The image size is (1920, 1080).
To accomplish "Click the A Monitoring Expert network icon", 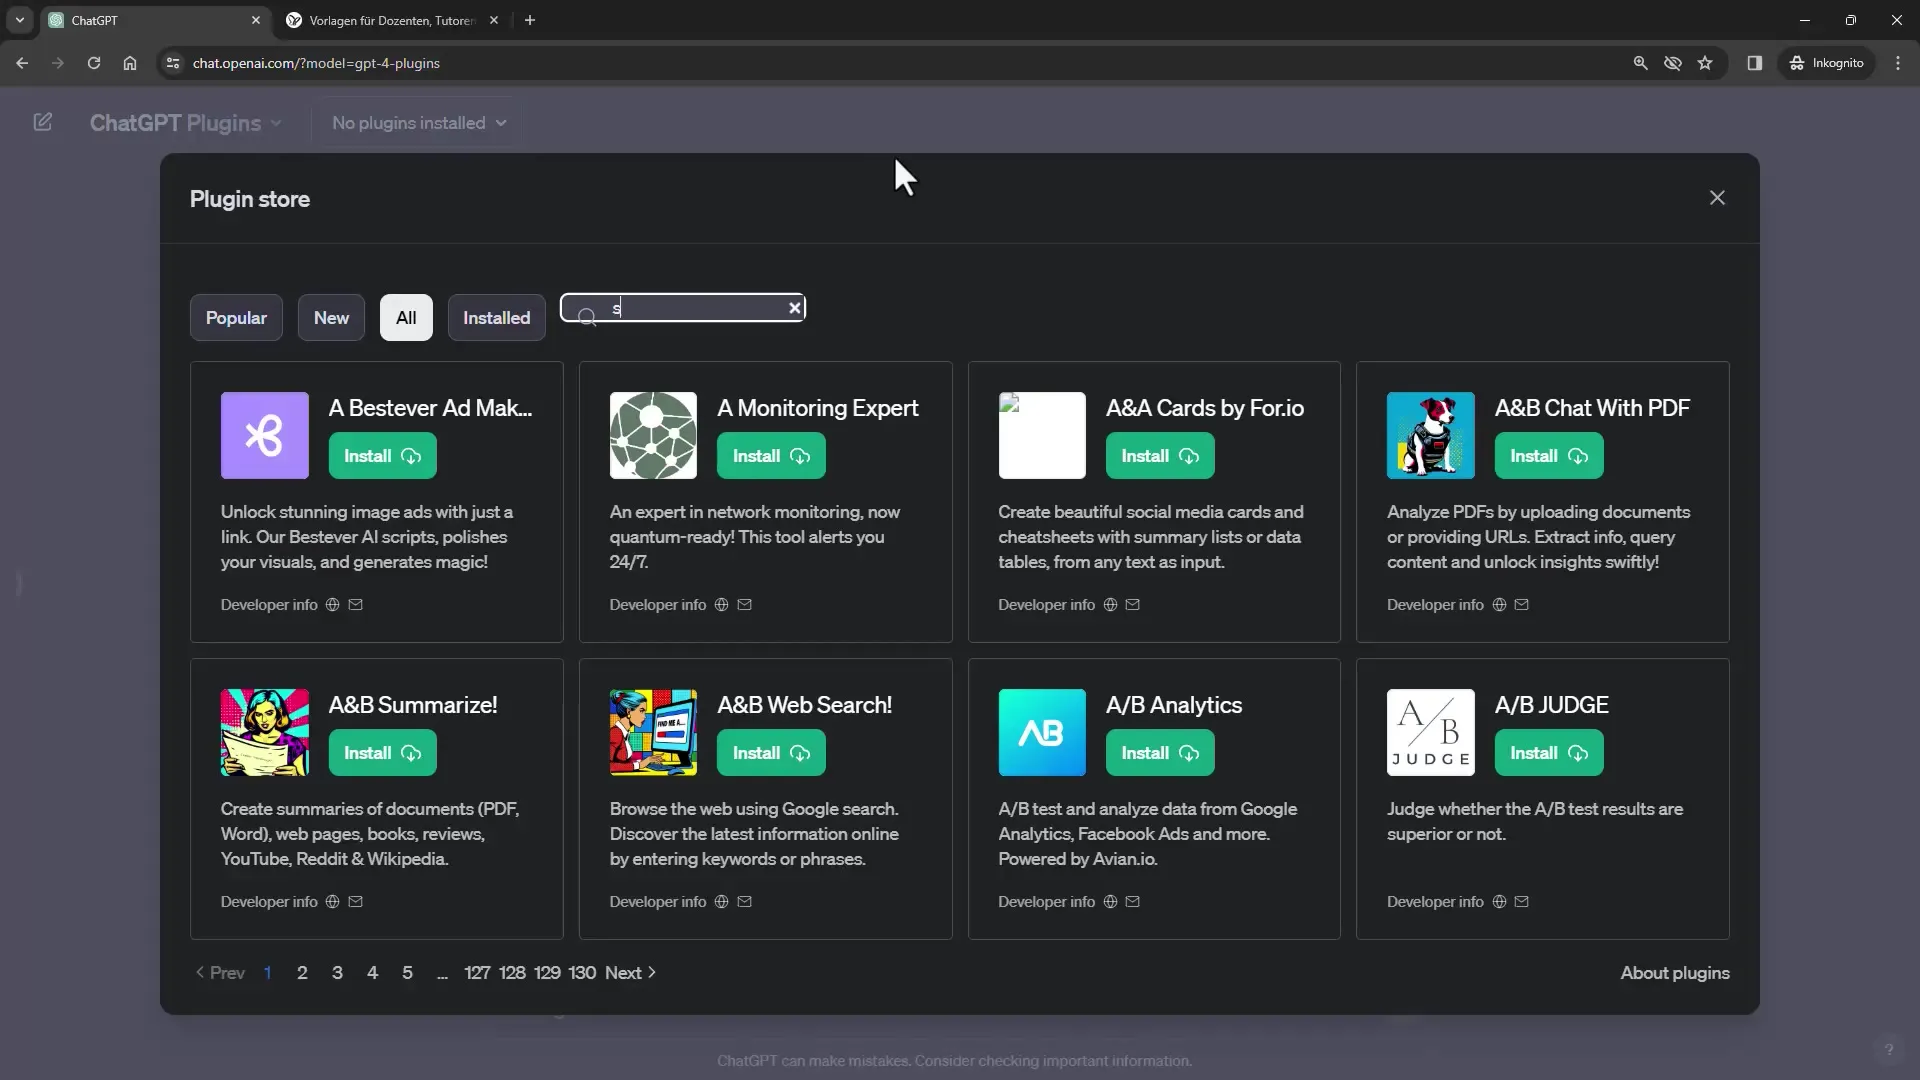I will tap(653, 435).
